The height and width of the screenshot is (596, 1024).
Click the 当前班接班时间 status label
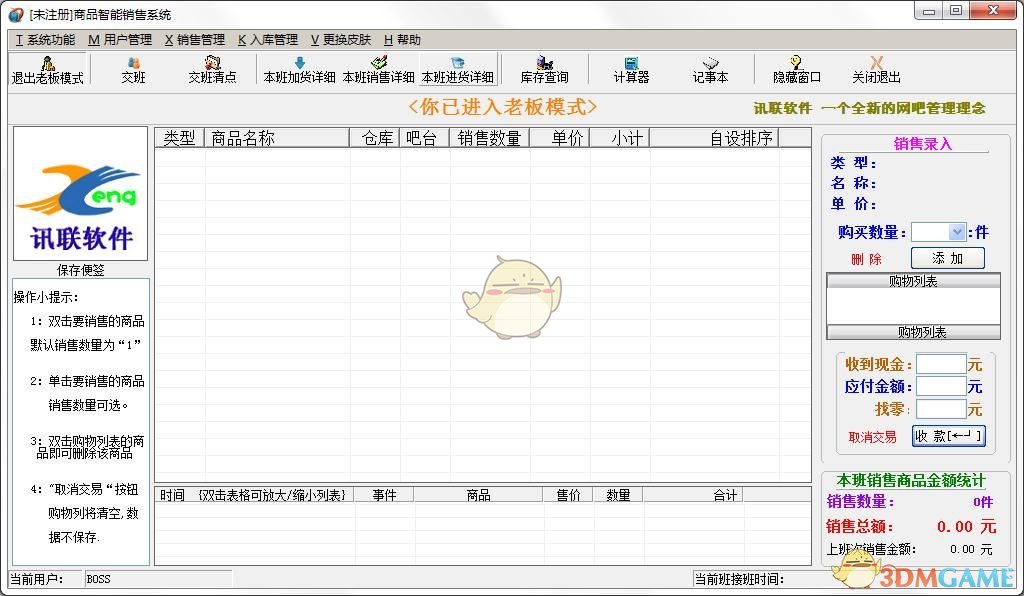pos(739,578)
